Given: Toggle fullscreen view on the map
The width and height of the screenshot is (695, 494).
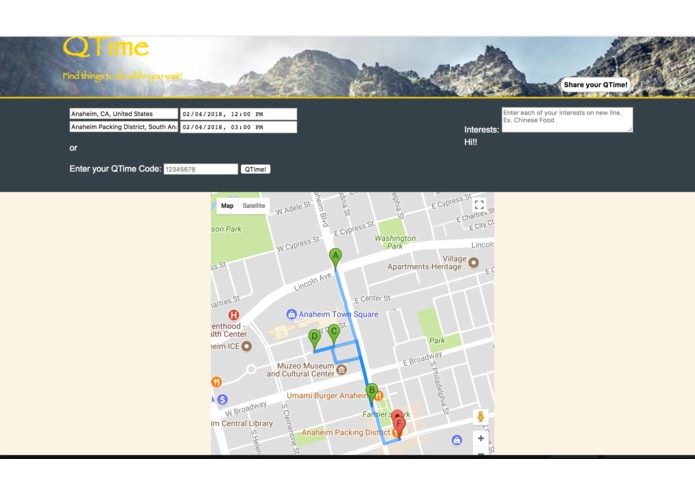Looking at the screenshot, I should (x=479, y=205).
